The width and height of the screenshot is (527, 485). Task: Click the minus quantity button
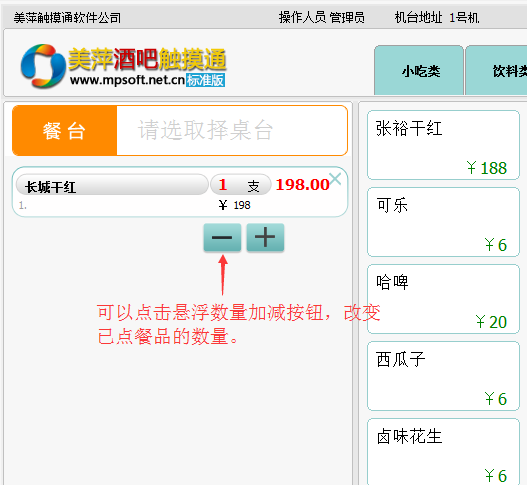[222, 237]
